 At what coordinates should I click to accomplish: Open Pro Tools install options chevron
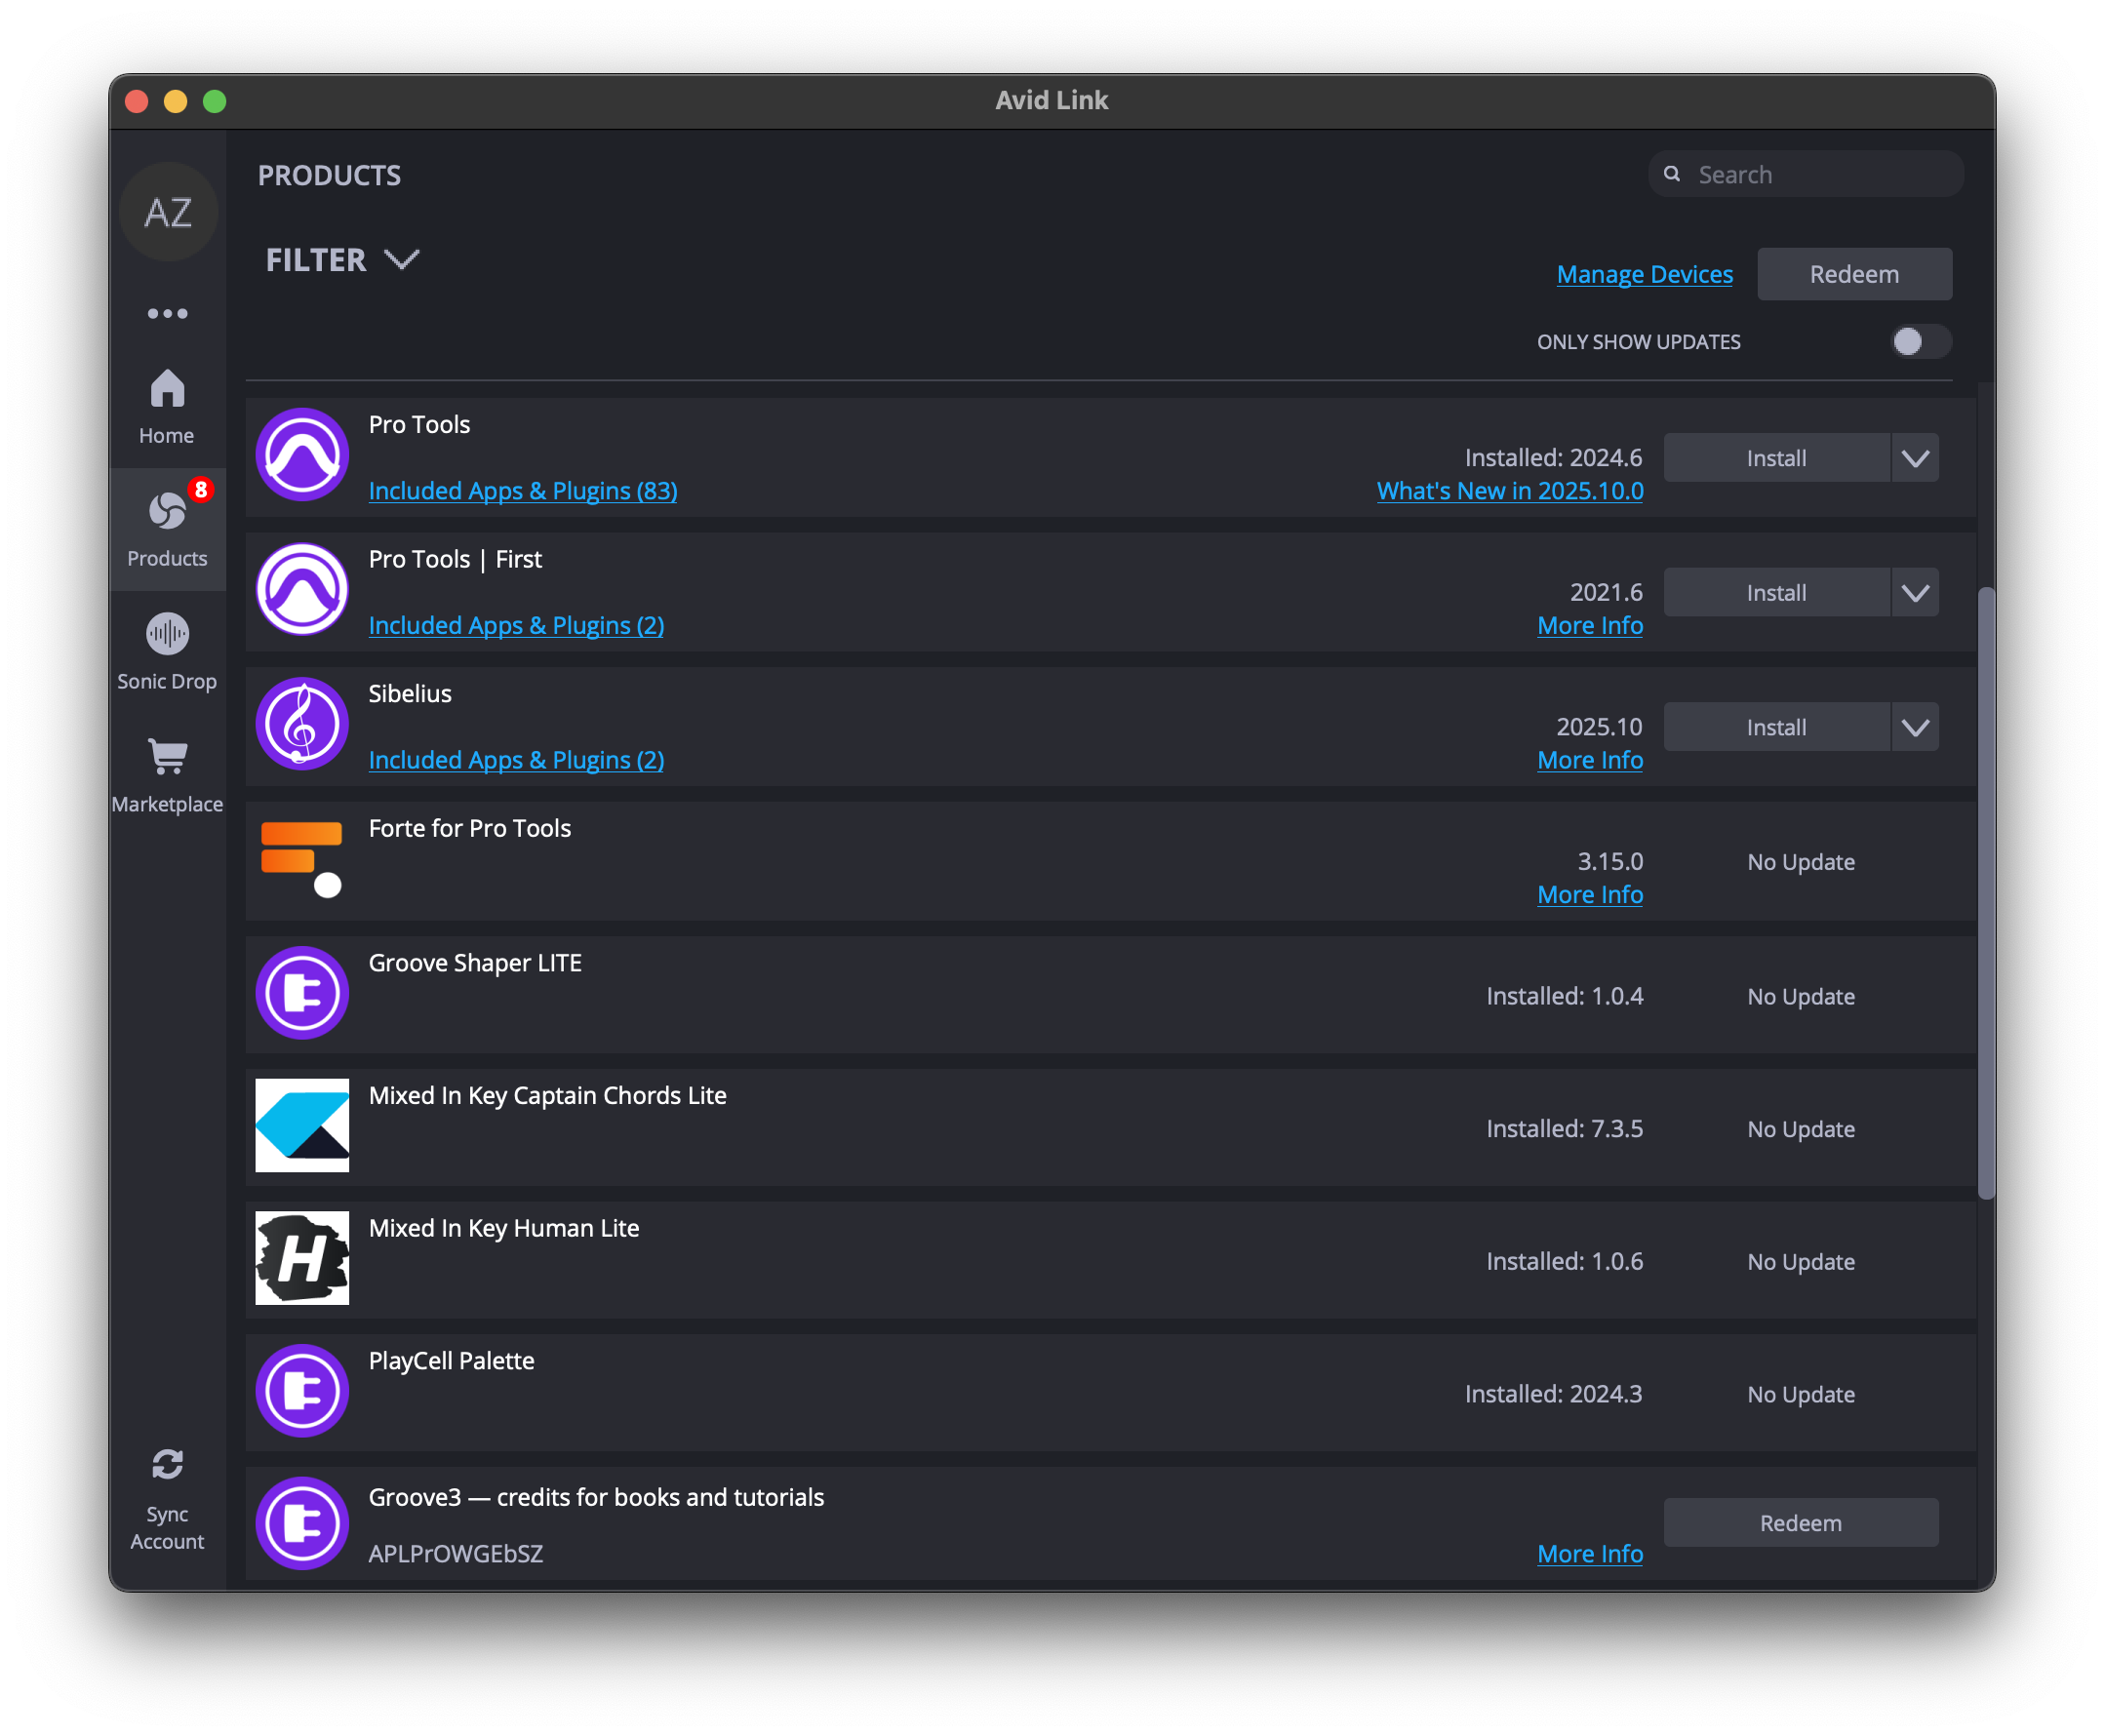(x=1915, y=458)
